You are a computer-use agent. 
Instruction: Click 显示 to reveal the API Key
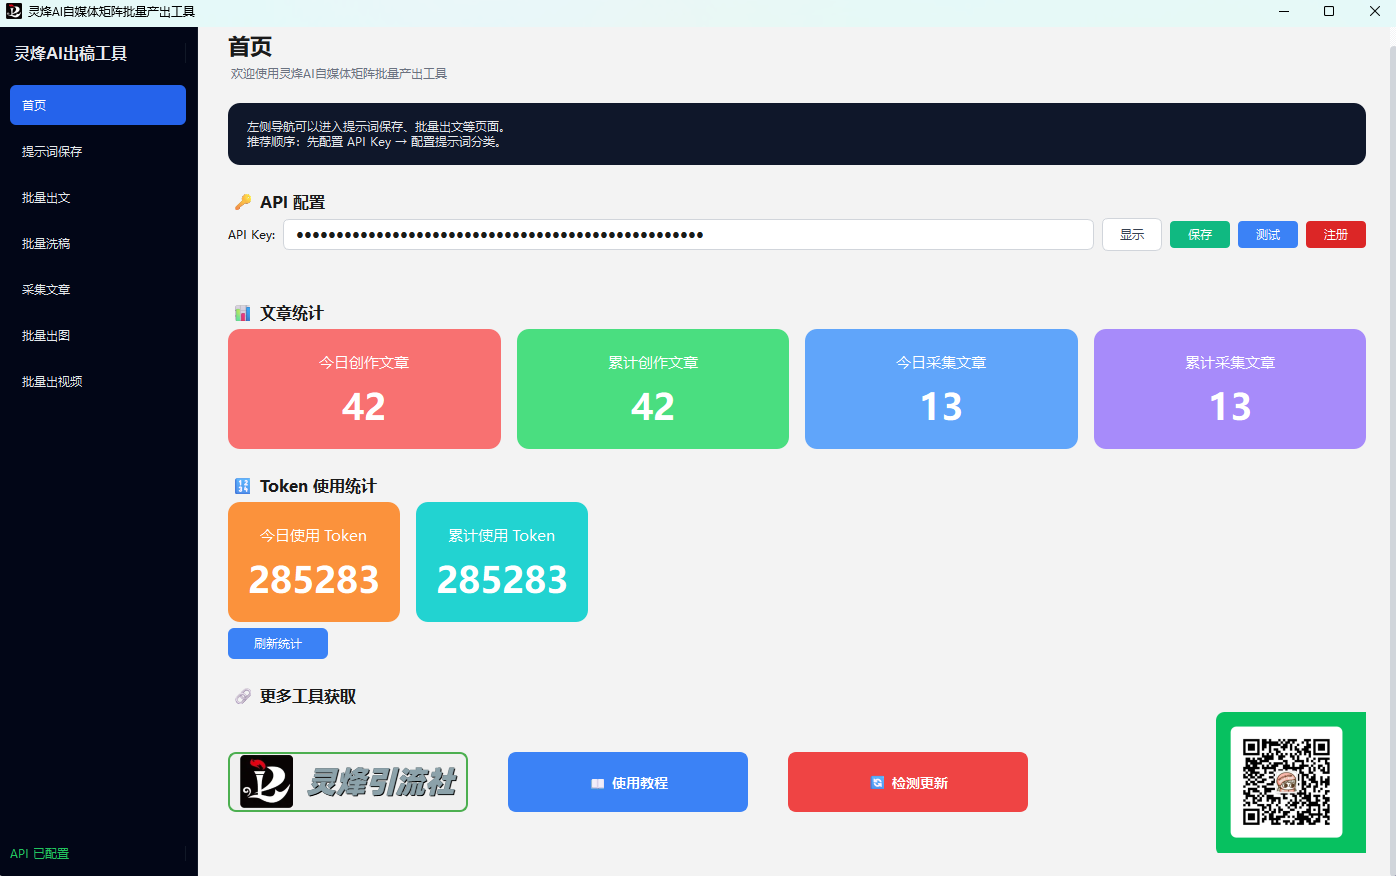click(1131, 234)
